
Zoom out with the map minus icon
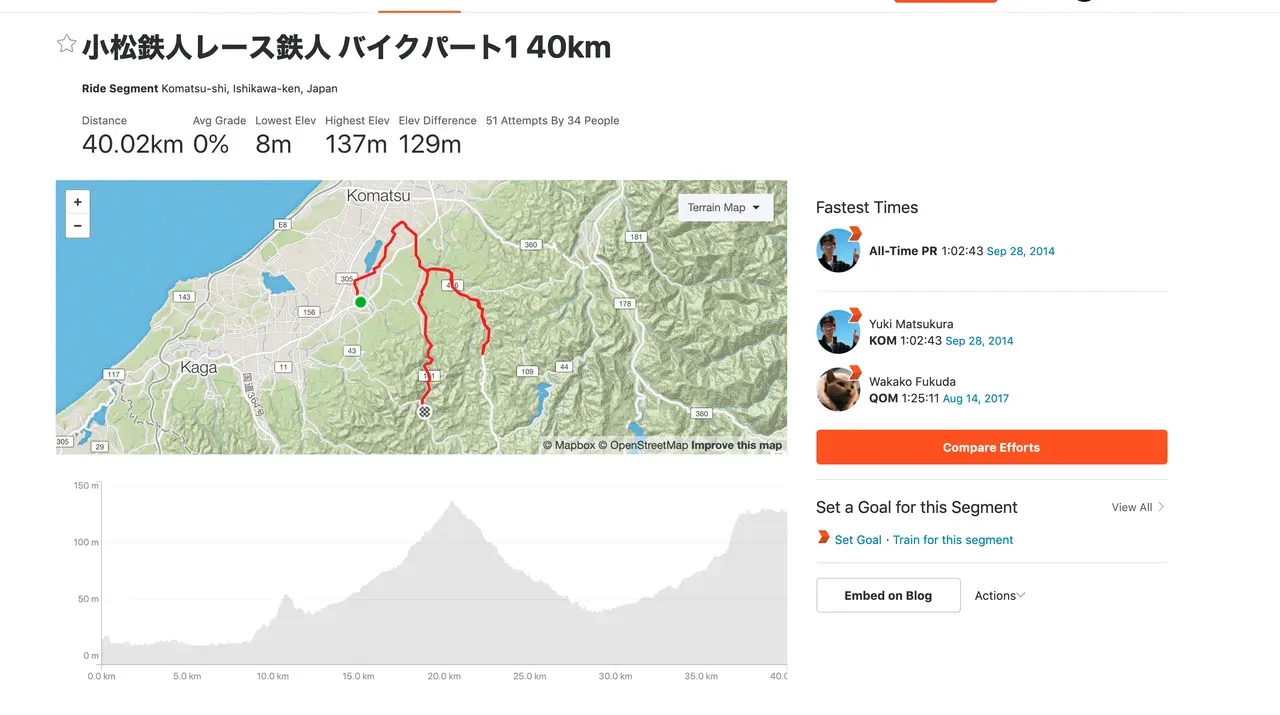coord(77,225)
